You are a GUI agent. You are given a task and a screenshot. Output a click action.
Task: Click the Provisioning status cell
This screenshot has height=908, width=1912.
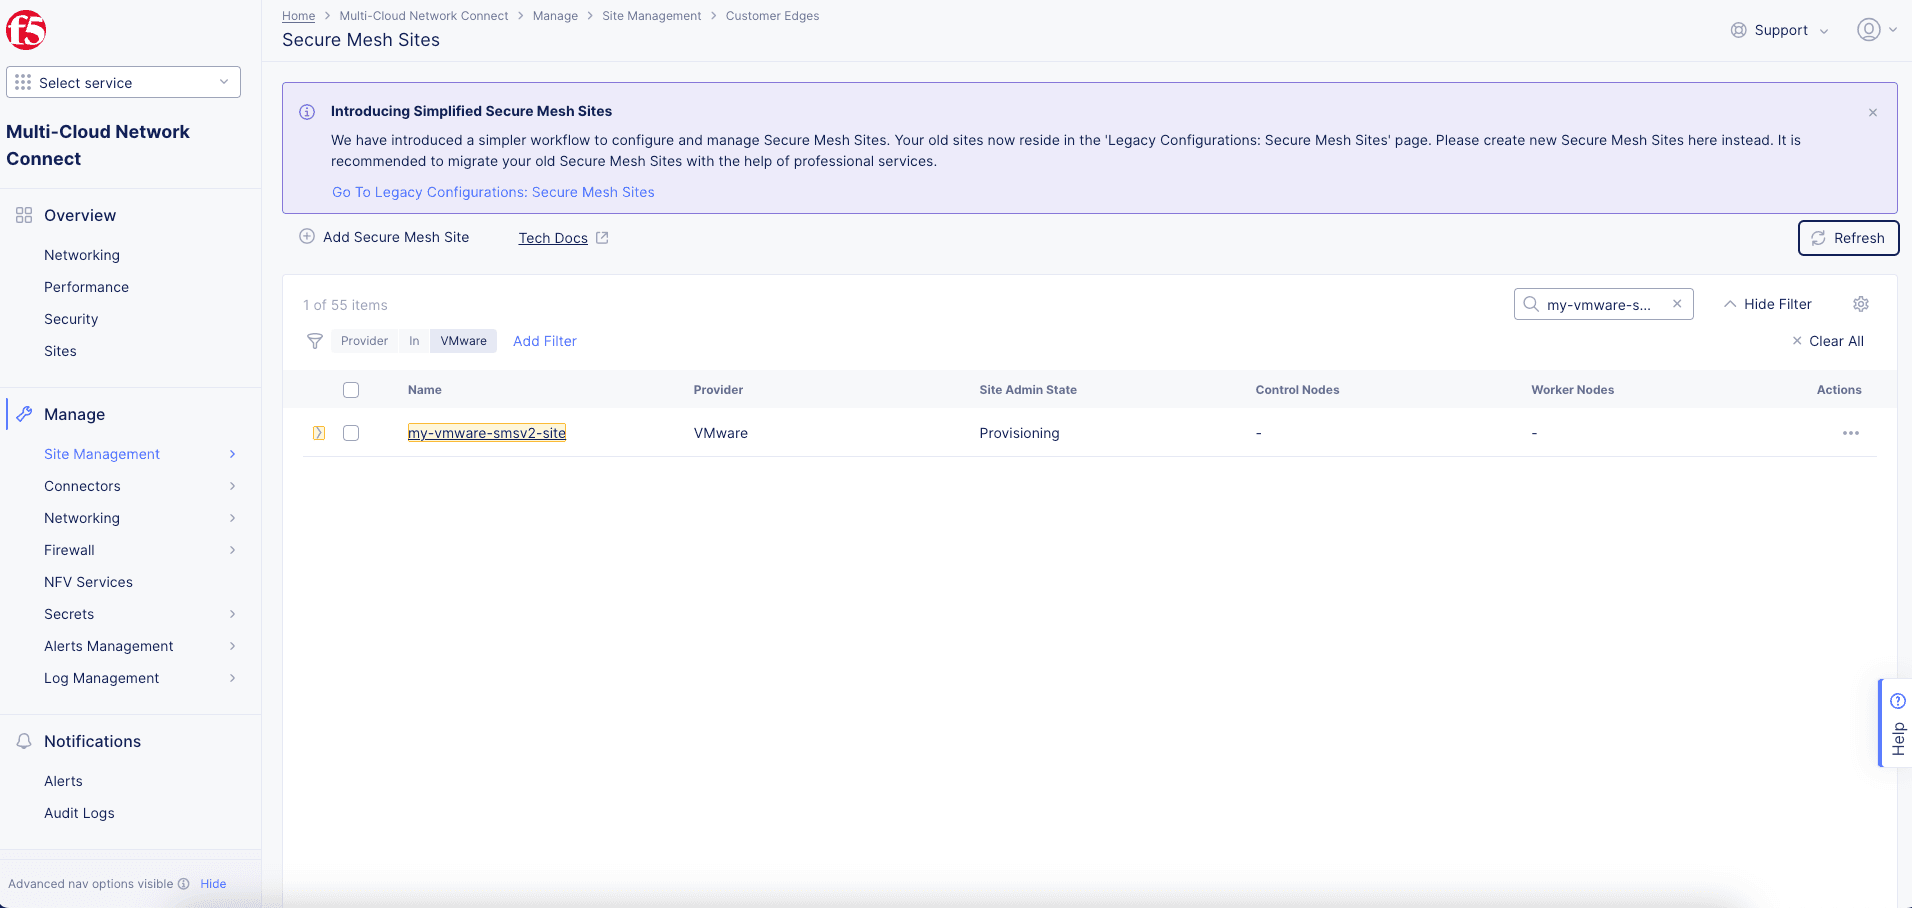click(1019, 433)
